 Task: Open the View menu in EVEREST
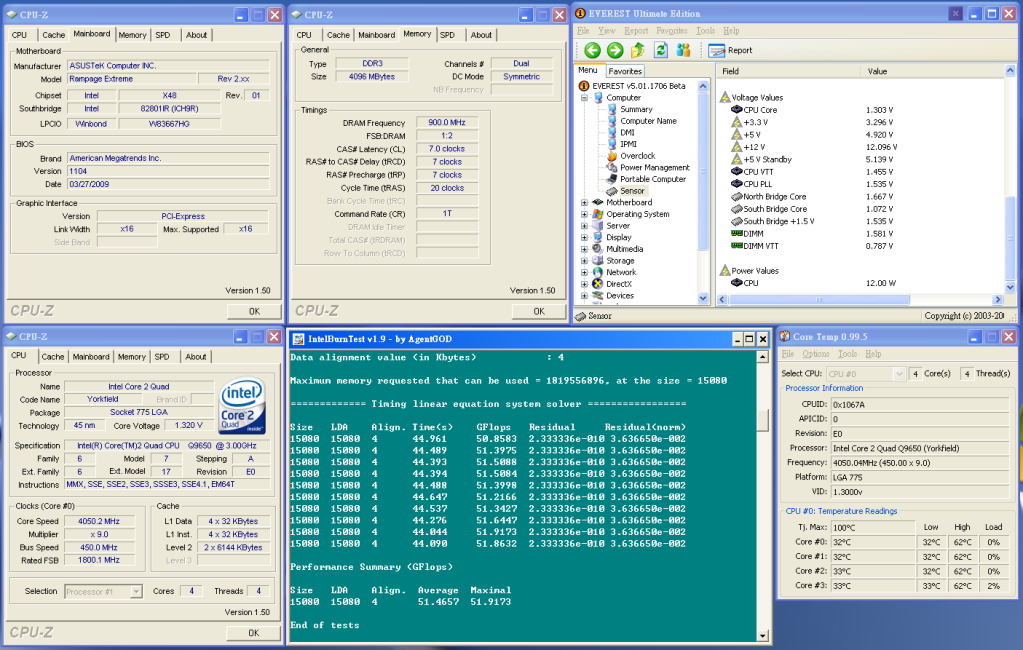coord(607,31)
